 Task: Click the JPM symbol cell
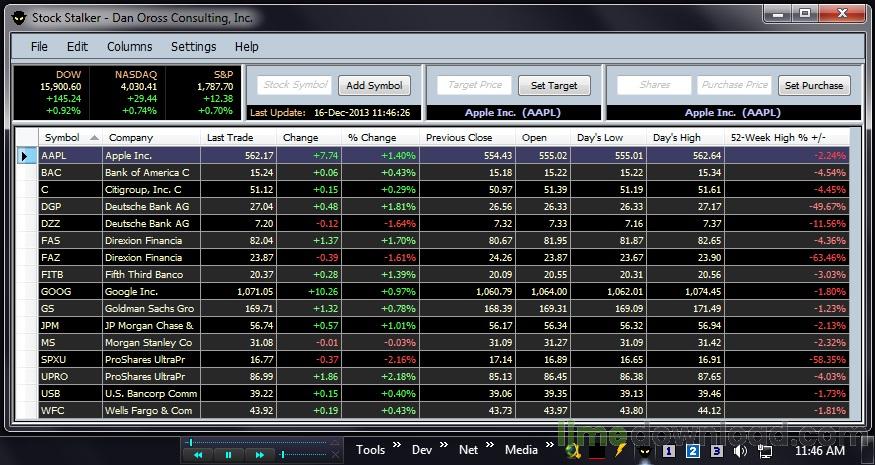click(70, 325)
